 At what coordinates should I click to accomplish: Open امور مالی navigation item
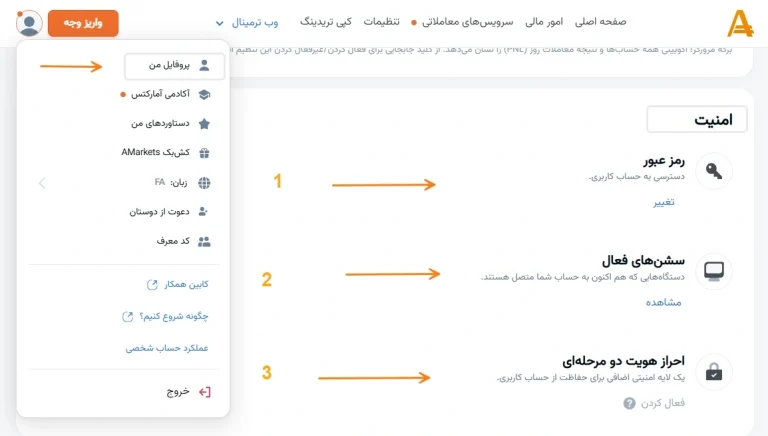click(x=544, y=22)
